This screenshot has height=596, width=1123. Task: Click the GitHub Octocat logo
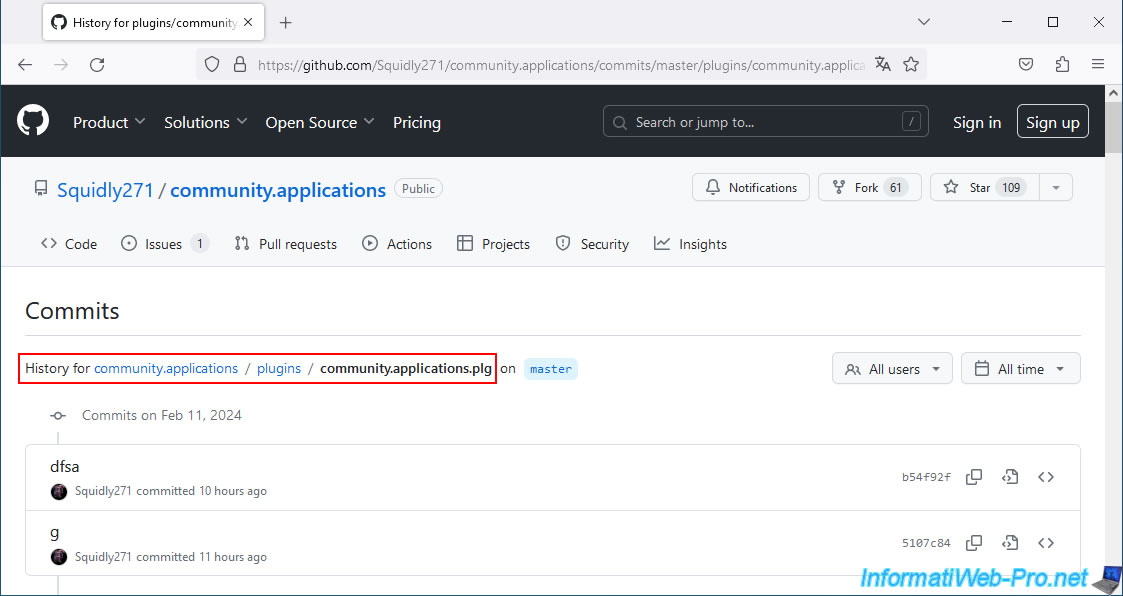[33, 122]
